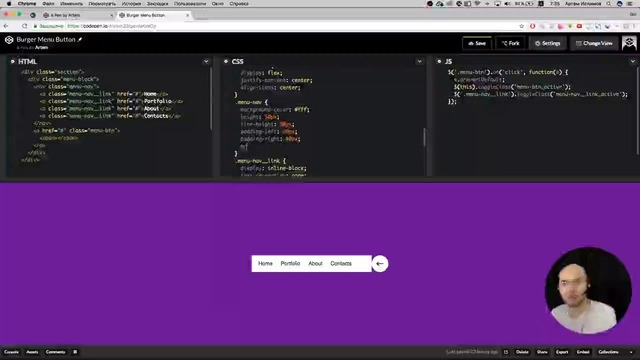Click the secure lock icon in address bar
Screen dimensions: 640x360
[36, 26]
